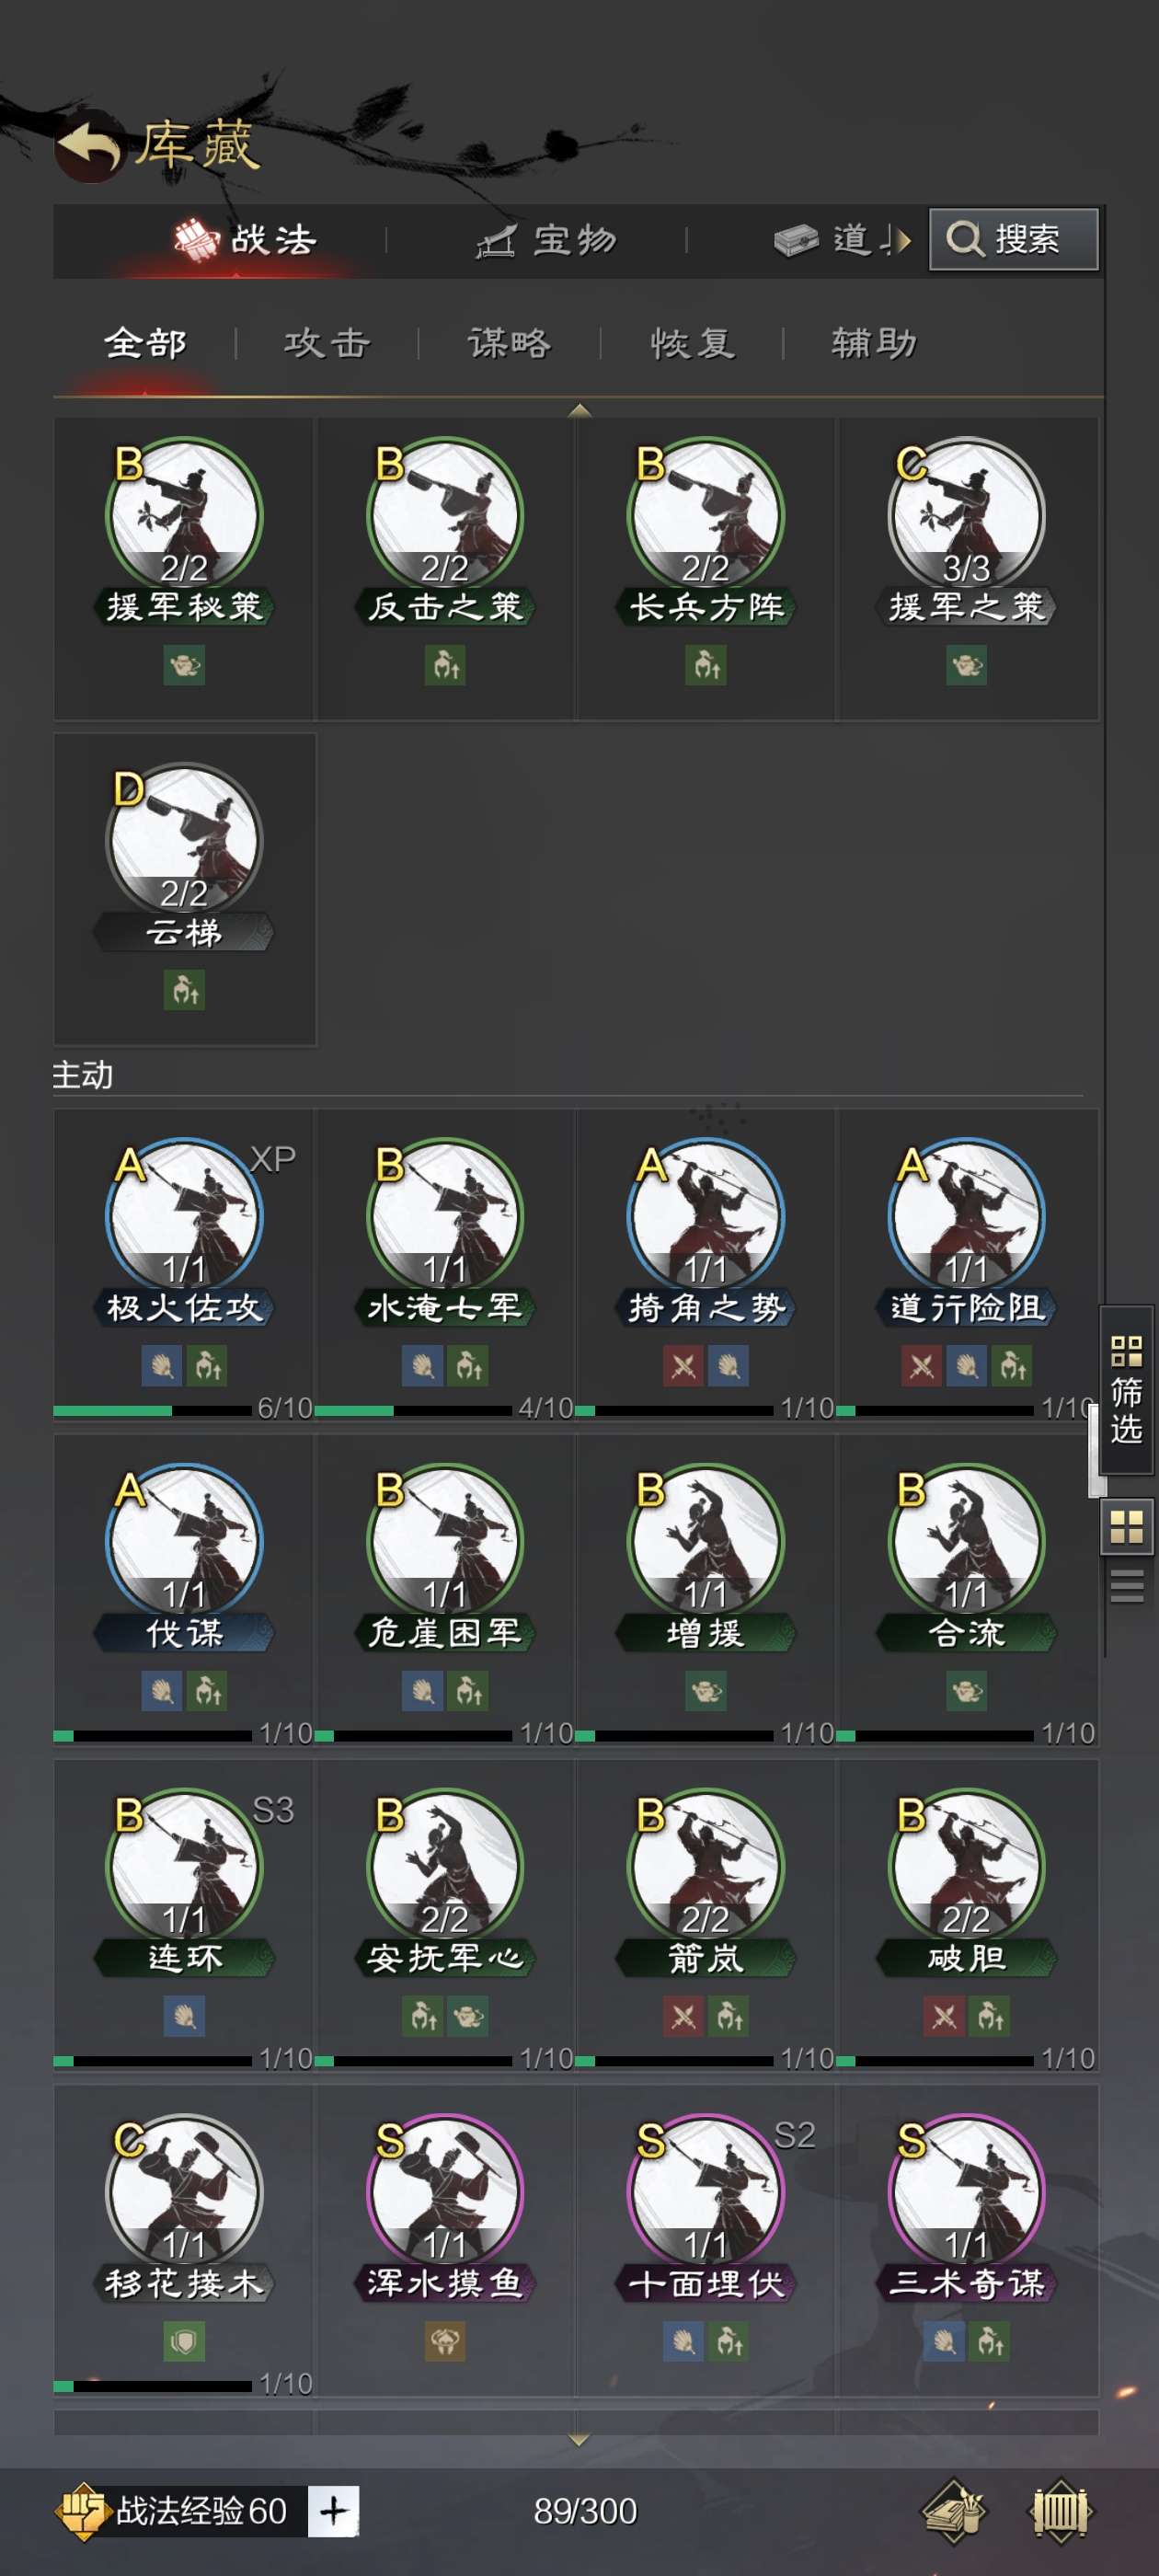Open the scroll-and-brush icon at bottom

953,2510
